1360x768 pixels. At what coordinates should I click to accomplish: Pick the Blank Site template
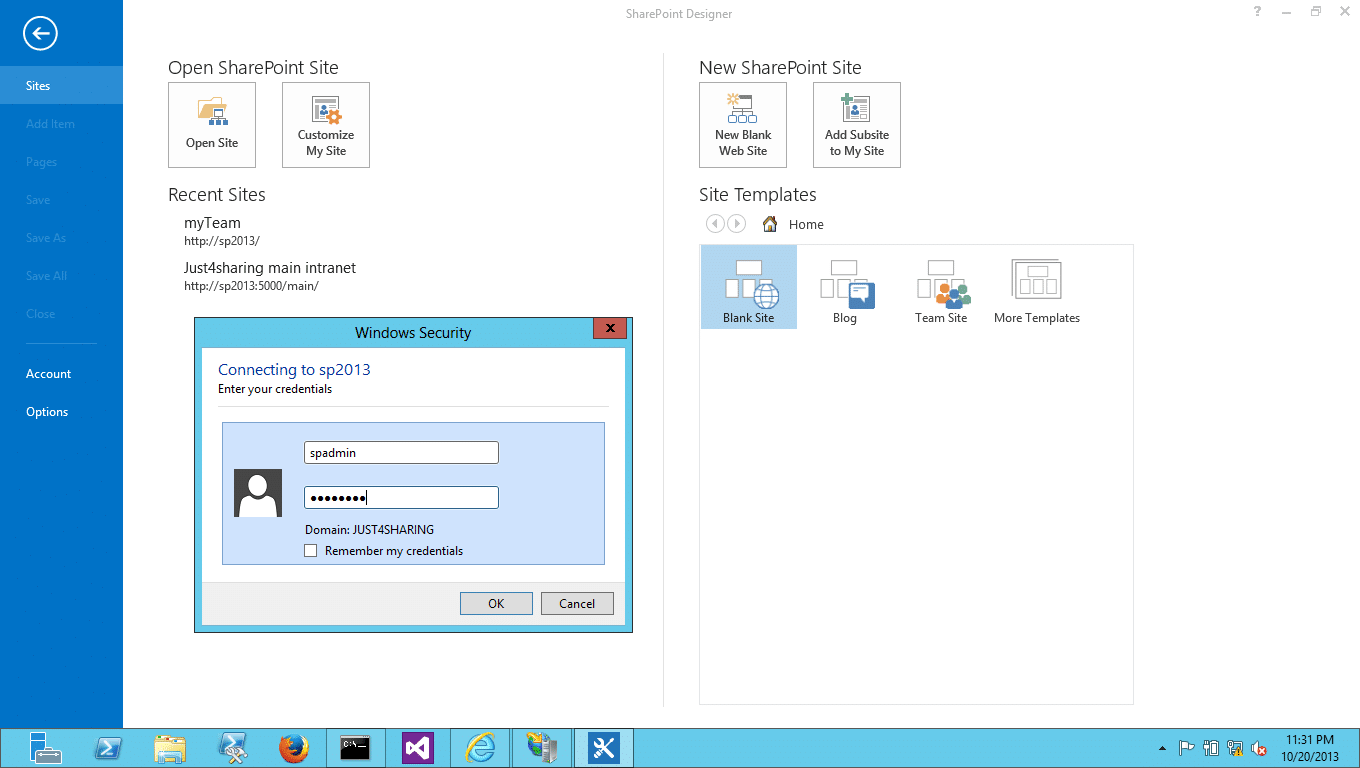pyautogui.click(x=749, y=288)
